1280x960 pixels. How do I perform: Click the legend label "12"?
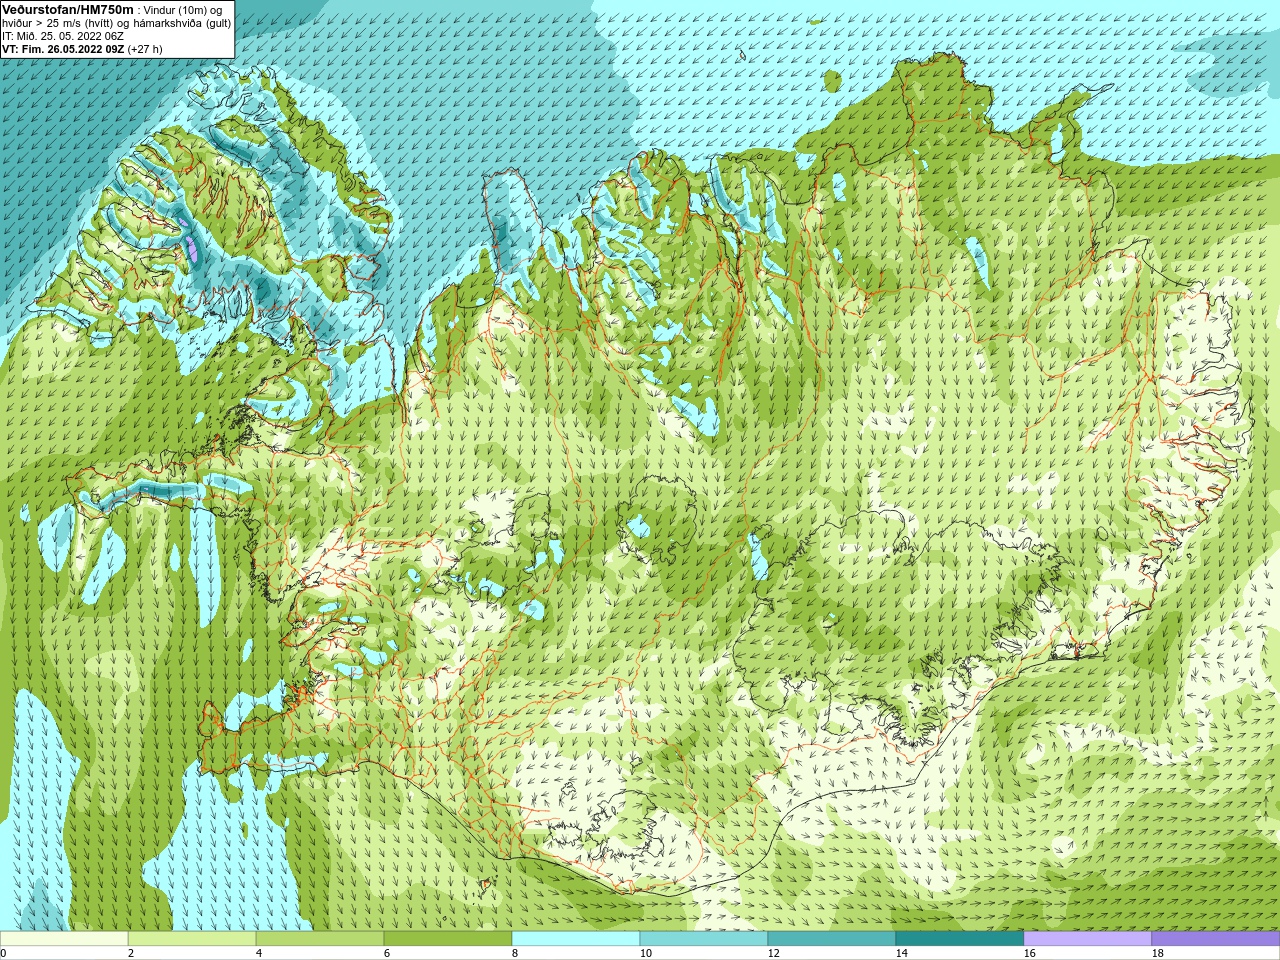tap(774, 953)
